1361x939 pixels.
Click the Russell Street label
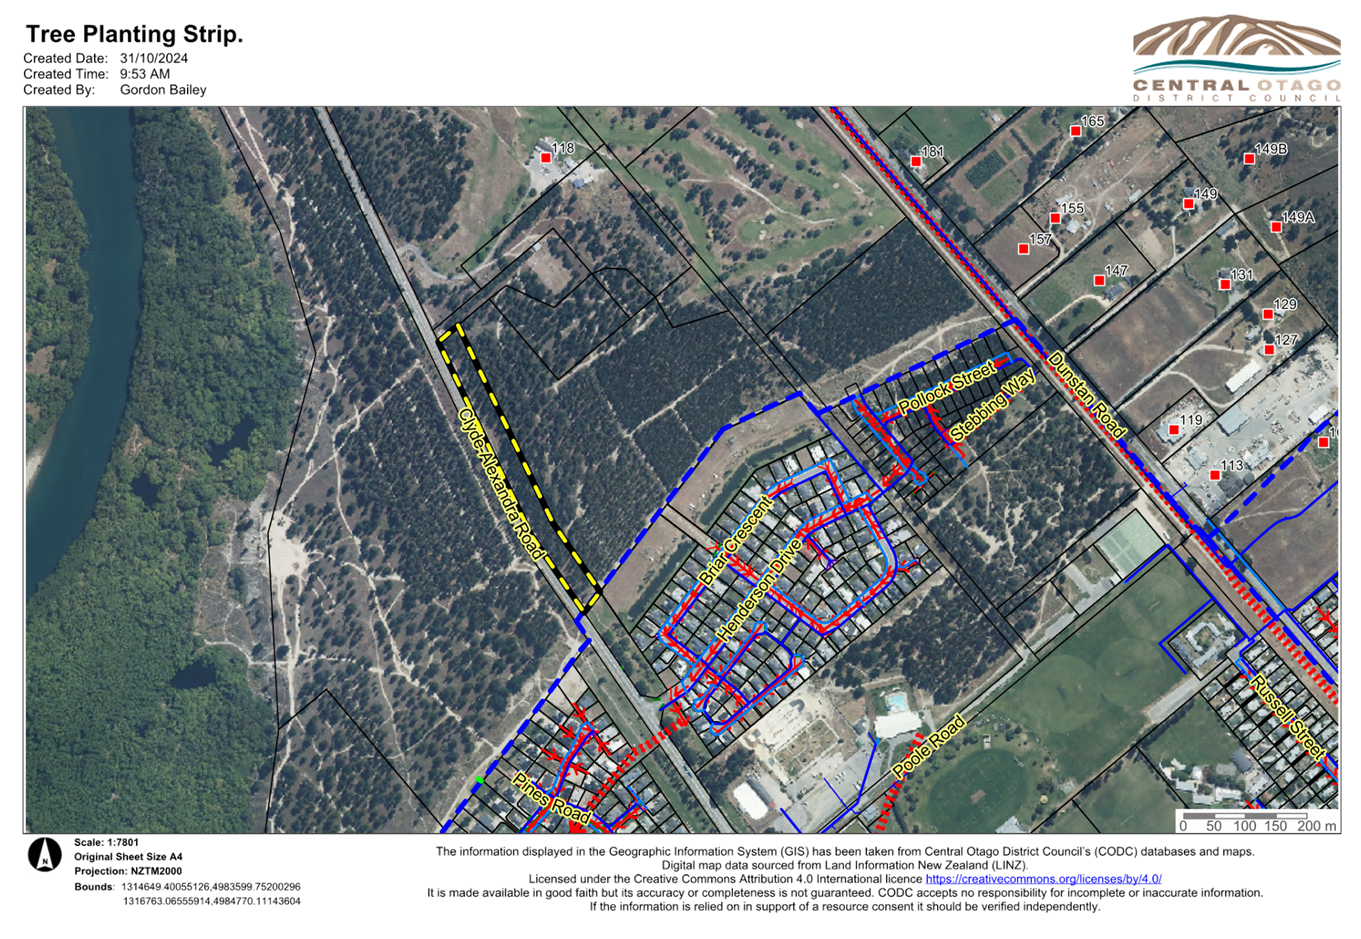[1287, 717]
